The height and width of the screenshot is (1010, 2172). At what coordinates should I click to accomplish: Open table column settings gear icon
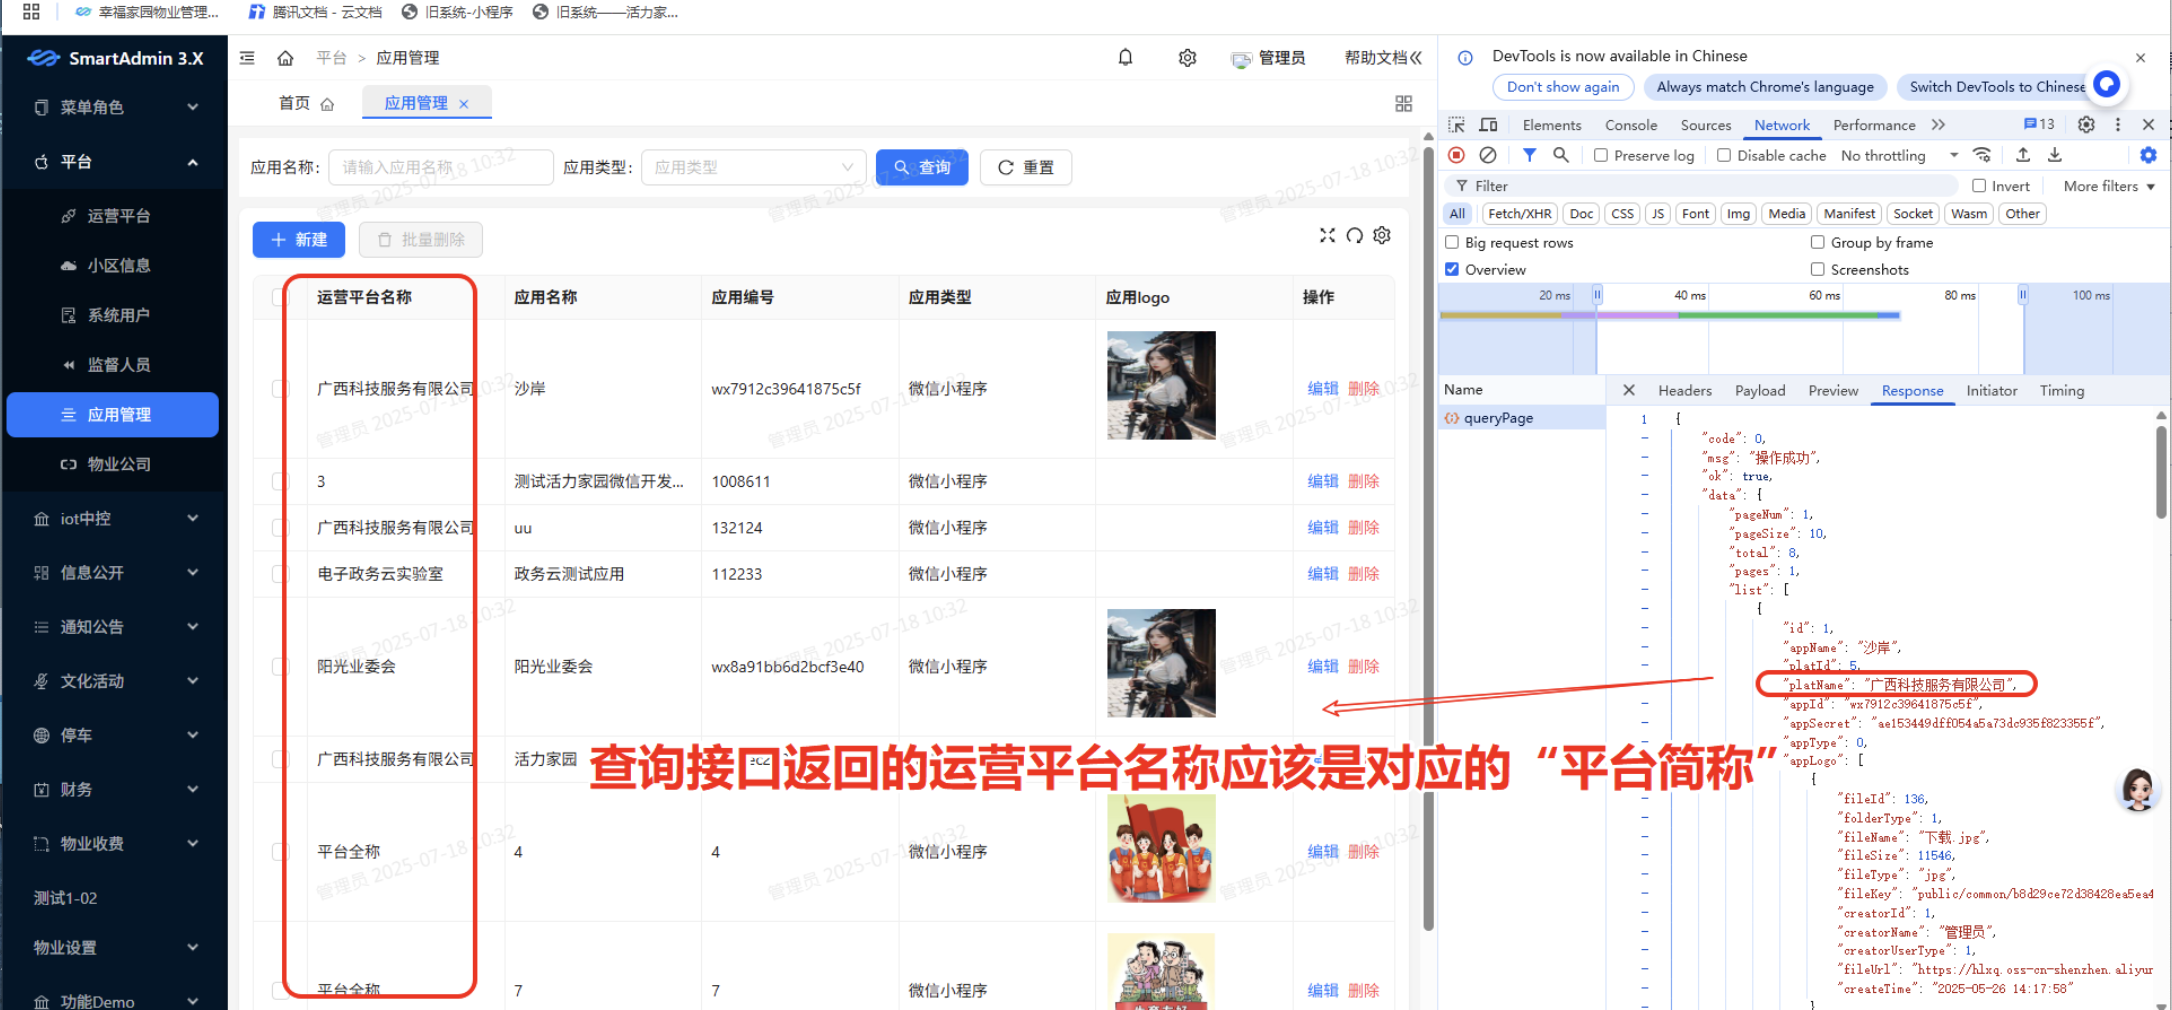point(1381,236)
